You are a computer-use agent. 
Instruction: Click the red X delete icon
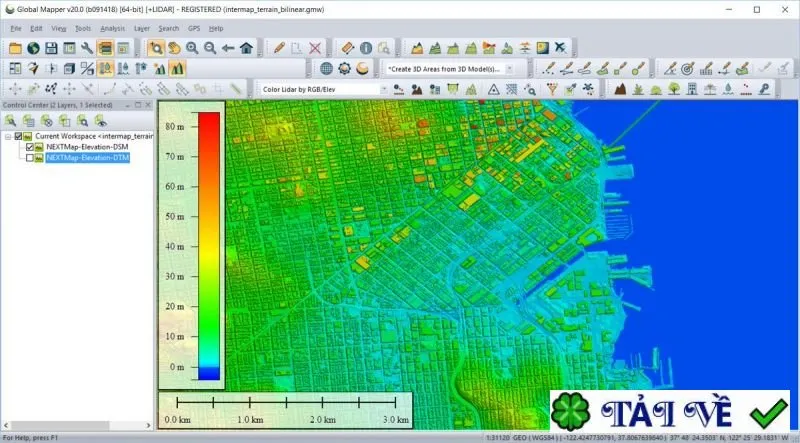(x=315, y=48)
